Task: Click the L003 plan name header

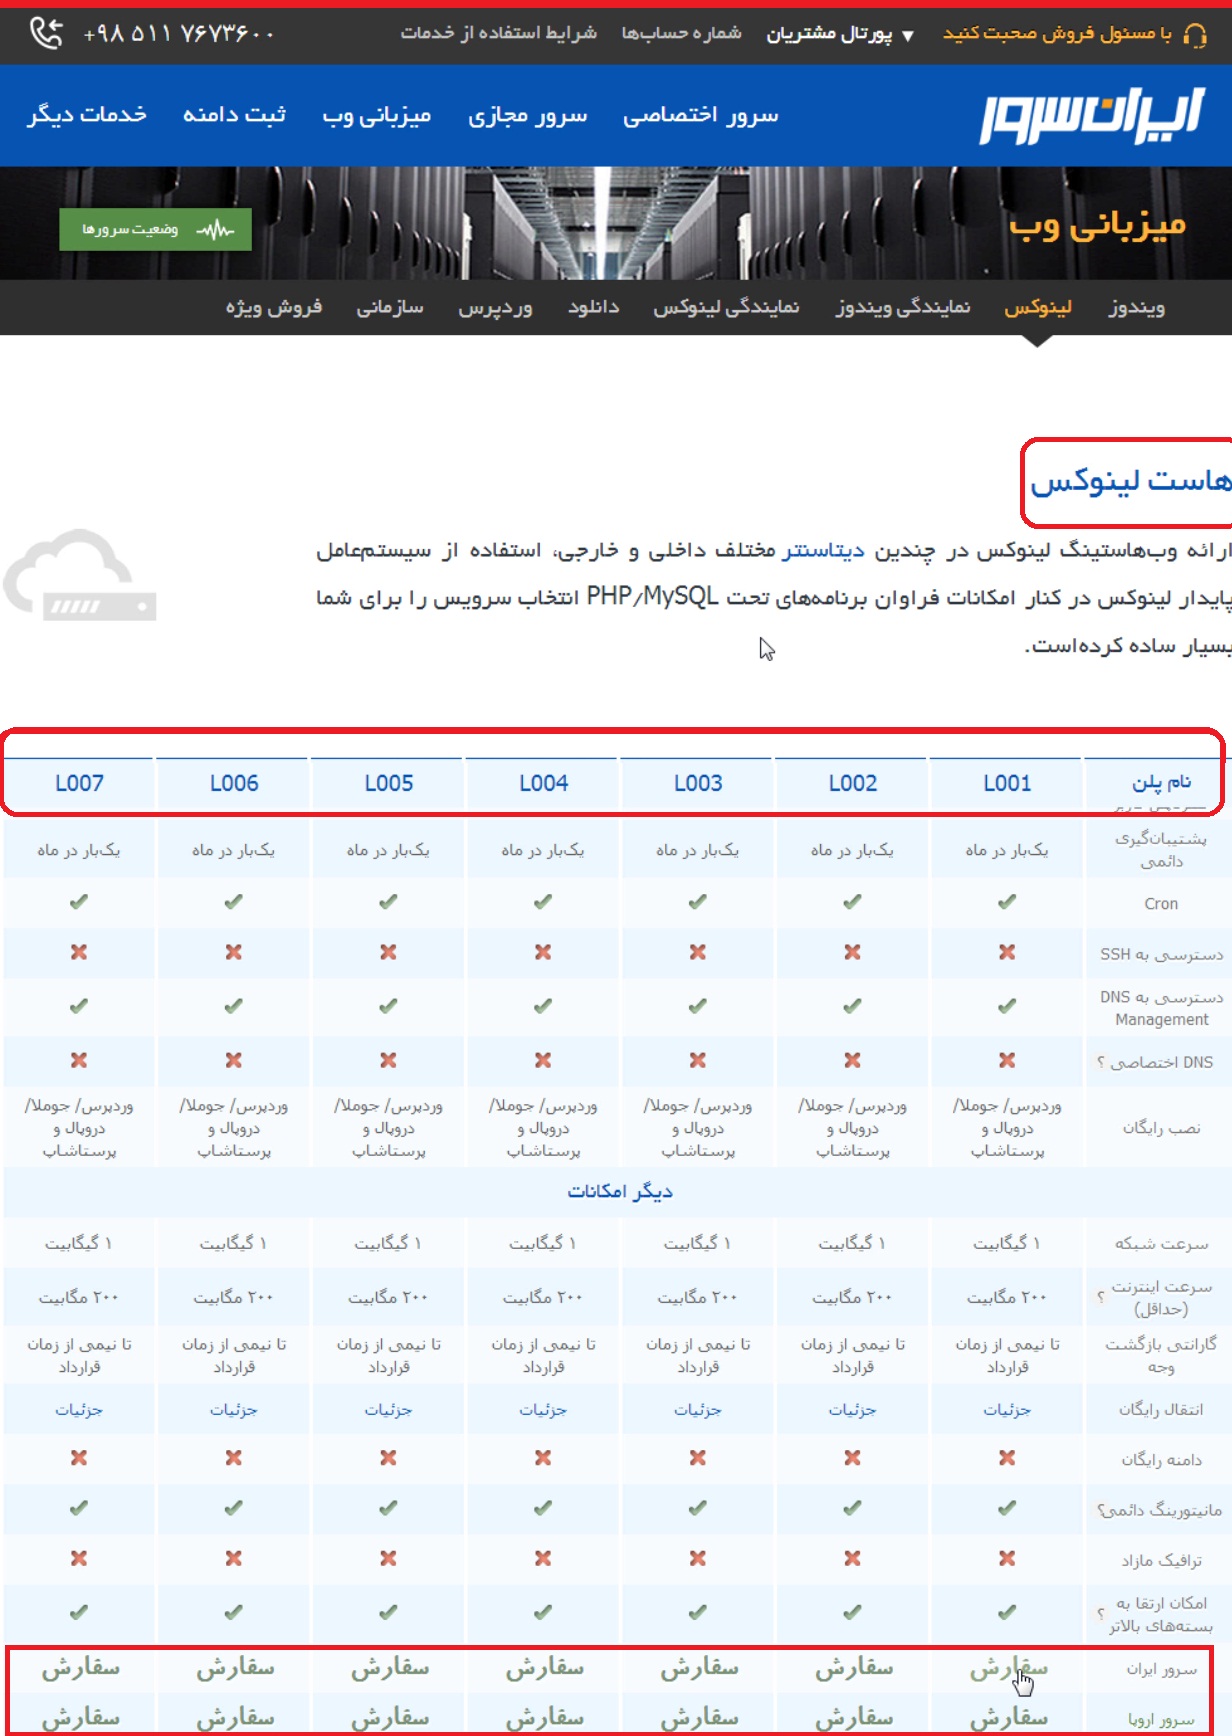Action: 698,783
